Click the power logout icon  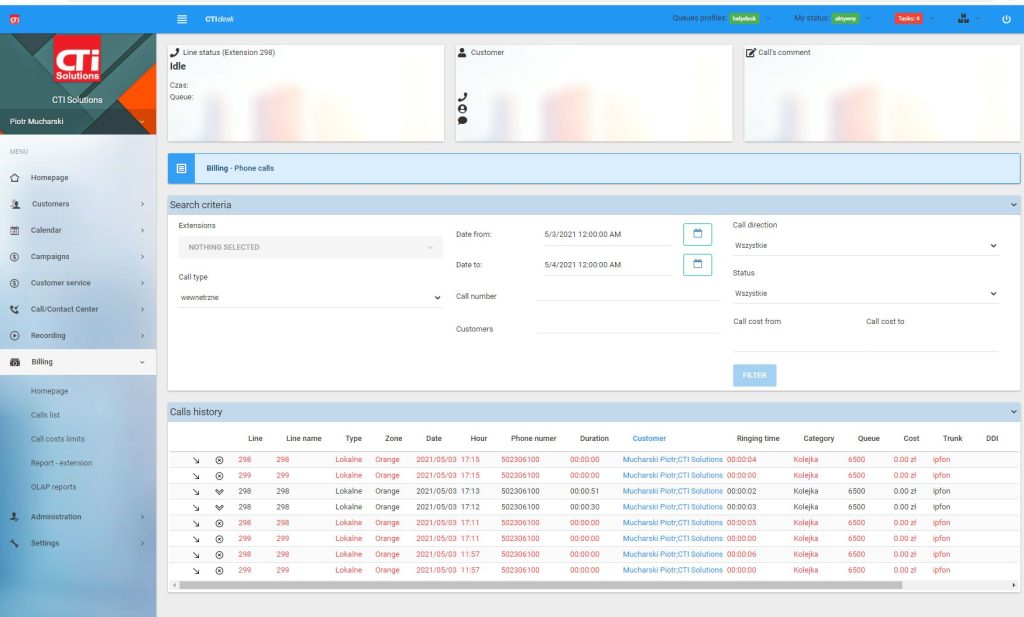[x=1006, y=18]
